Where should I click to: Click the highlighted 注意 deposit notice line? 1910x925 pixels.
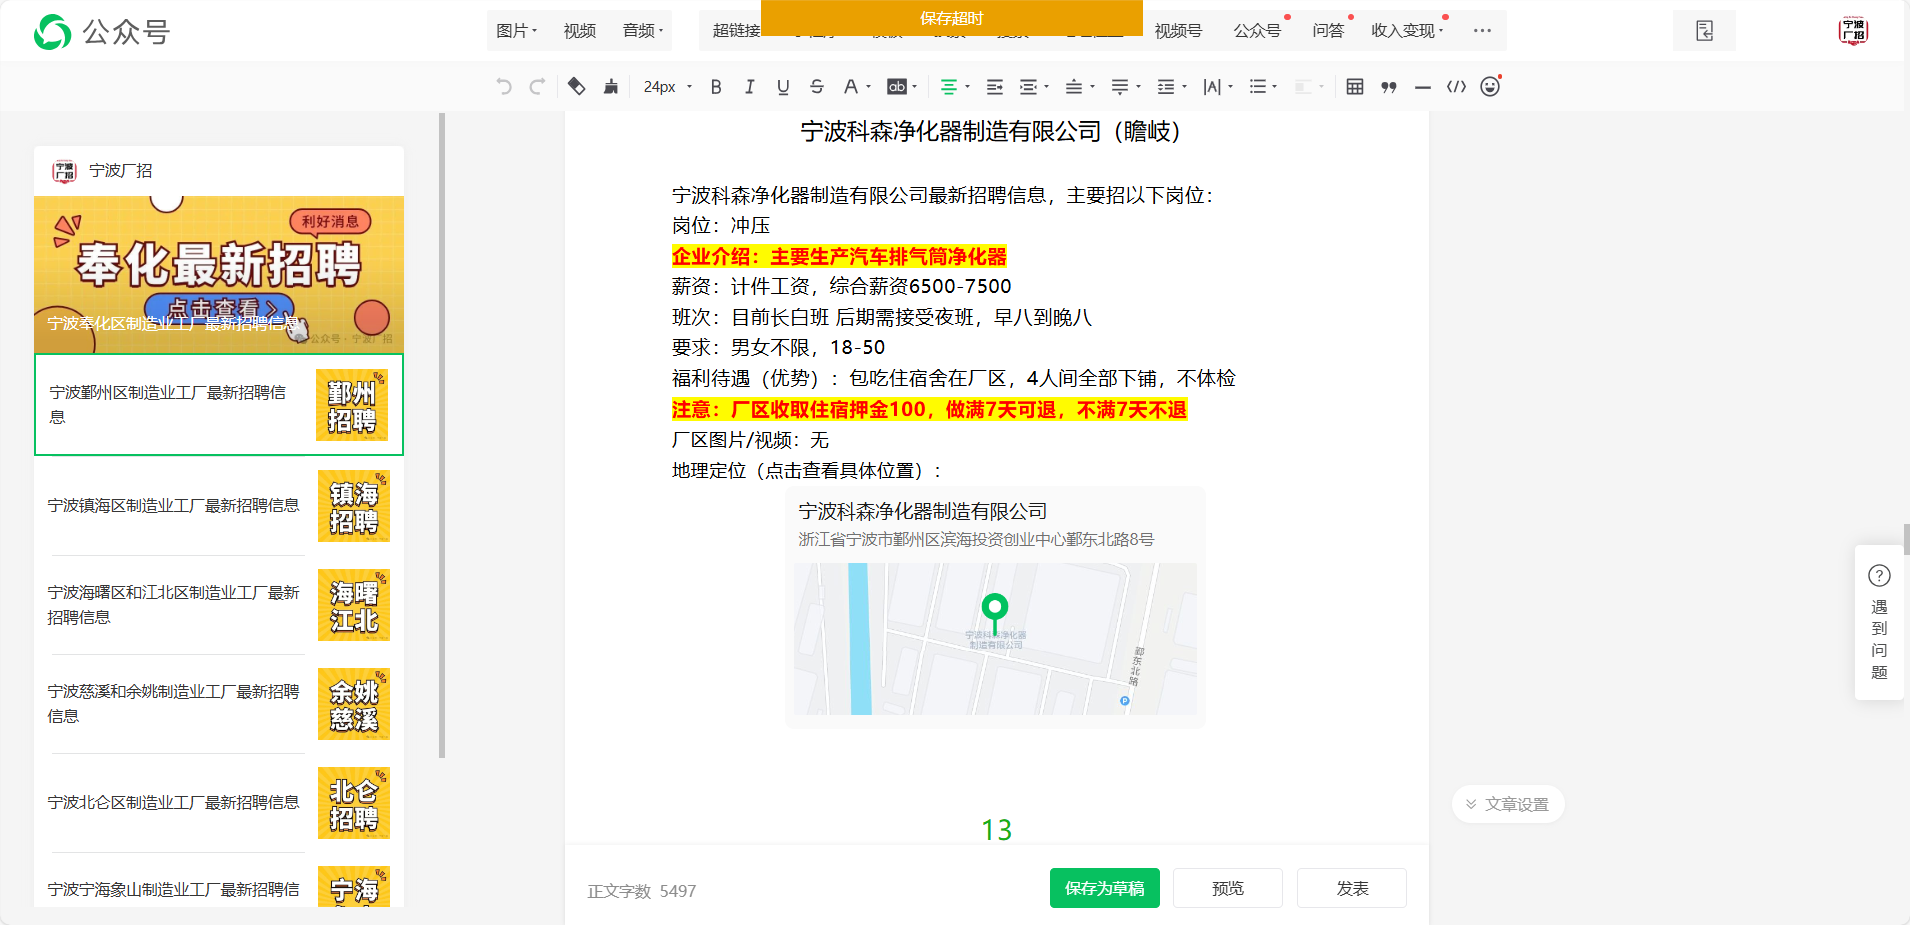click(x=929, y=409)
